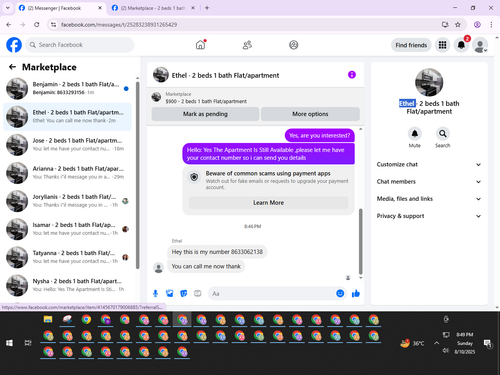This screenshot has height=375, width=500.
Task: Show hidden system tray icons
Action: coord(436,343)
